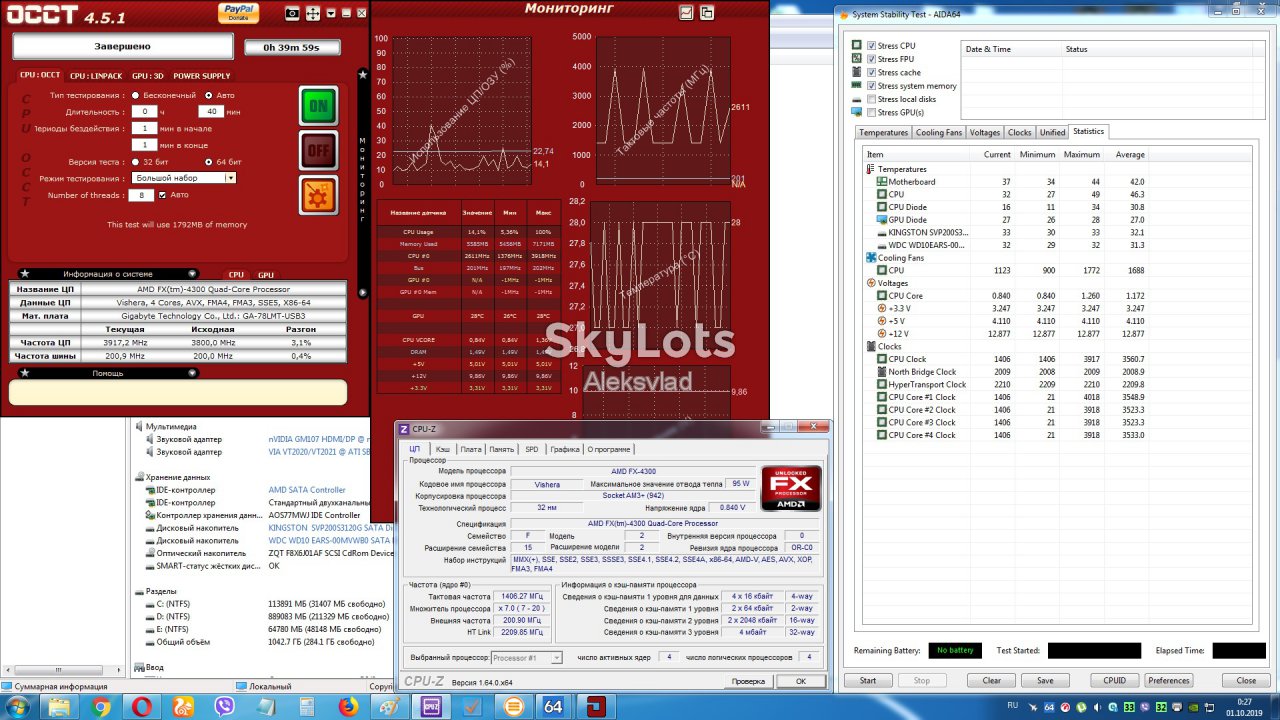Image resolution: width=1280 pixels, height=720 pixels.
Task: Toggle the Stress cache checkbox
Action: click(872, 72)
